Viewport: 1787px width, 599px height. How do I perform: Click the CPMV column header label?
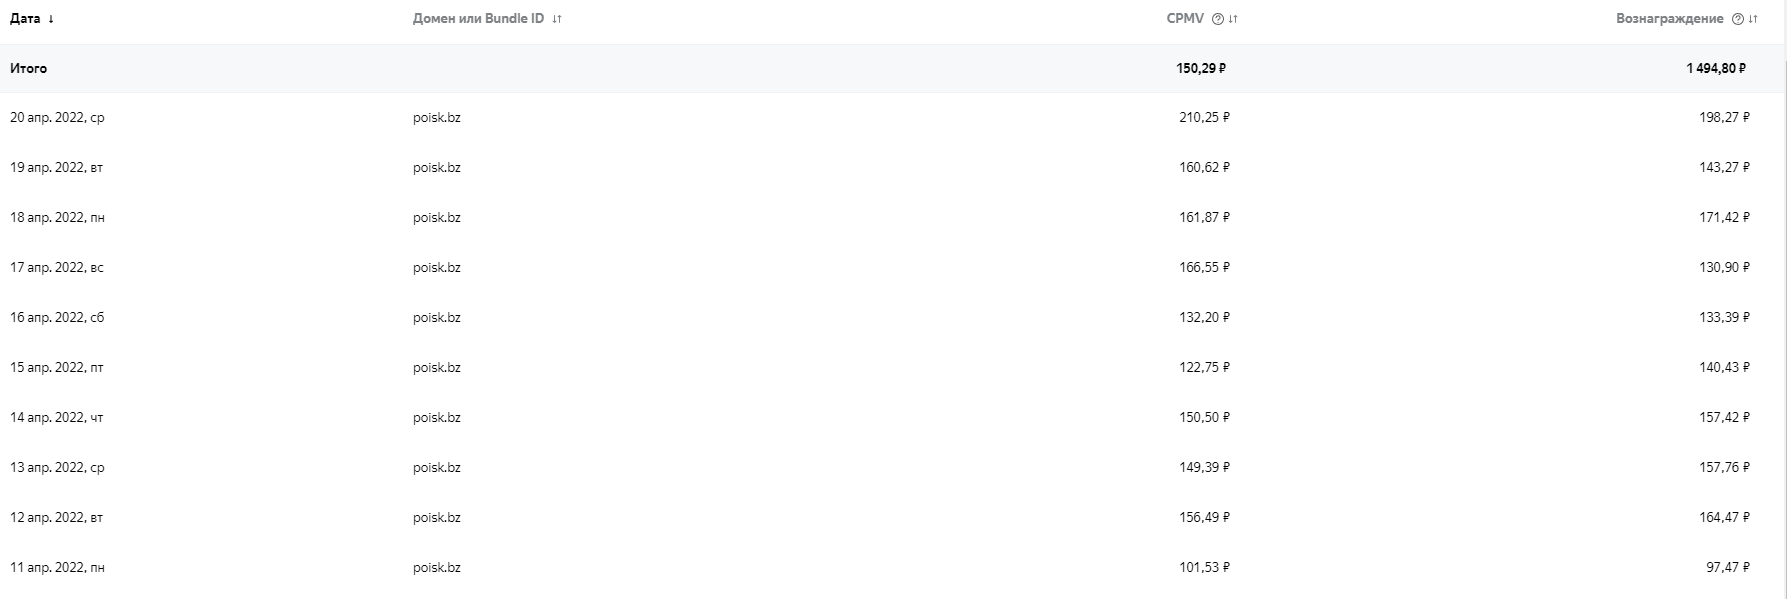(1185, 19)
